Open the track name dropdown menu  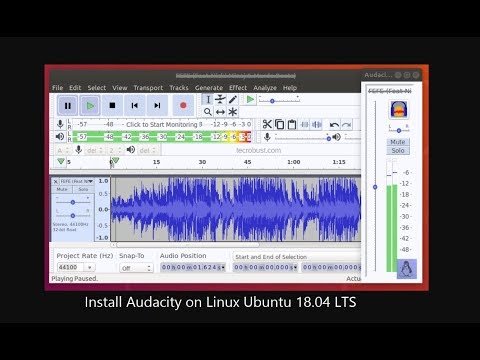click(x=77, y=181)
